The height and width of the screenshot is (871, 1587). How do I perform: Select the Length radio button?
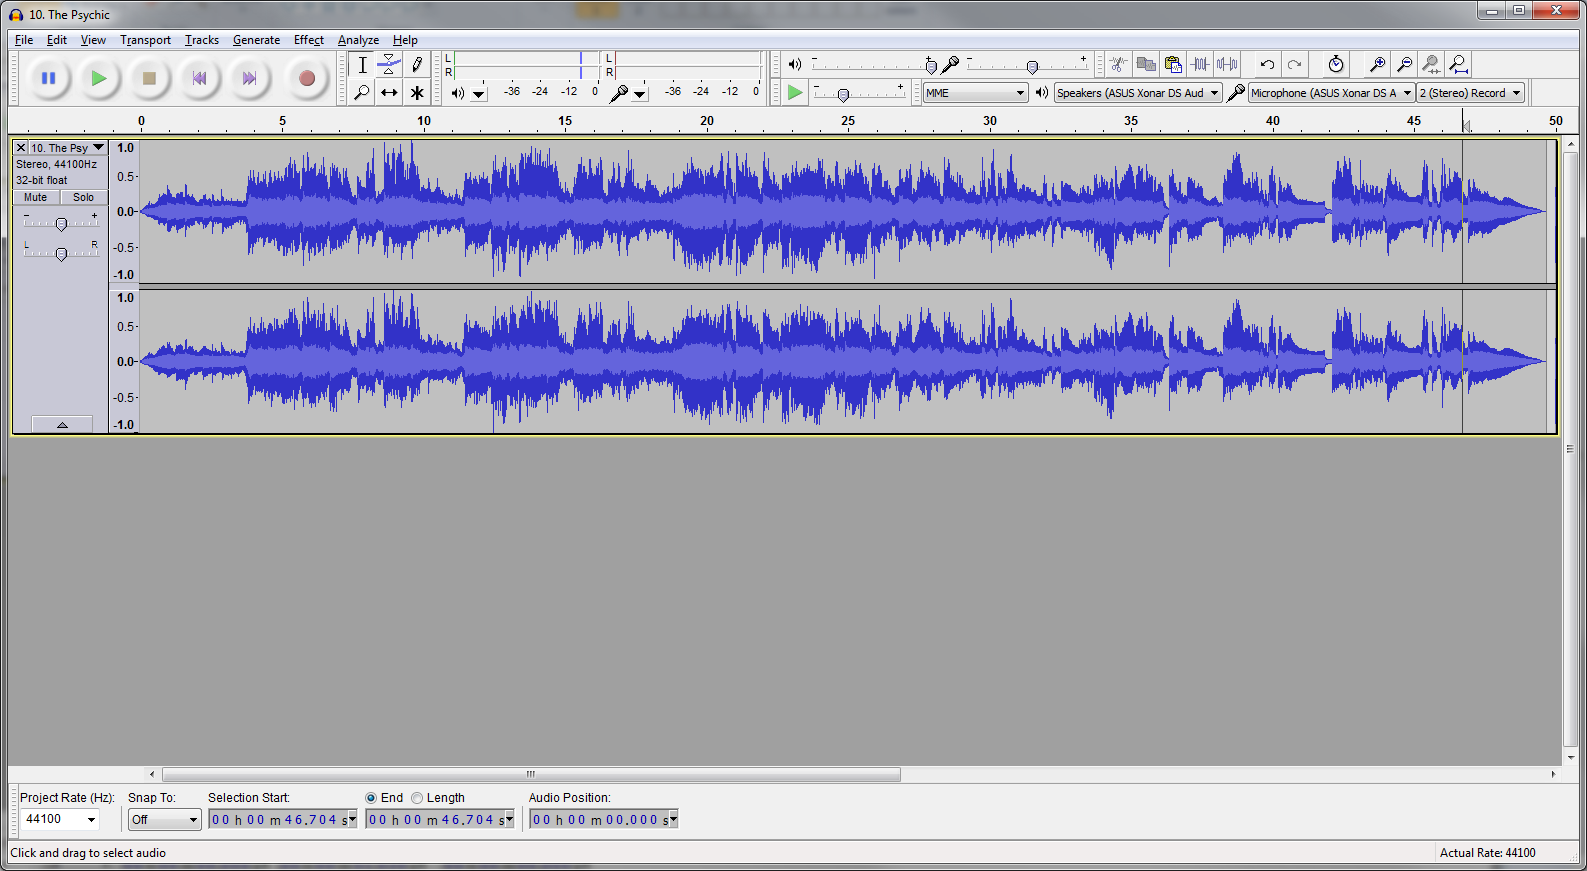417,798
